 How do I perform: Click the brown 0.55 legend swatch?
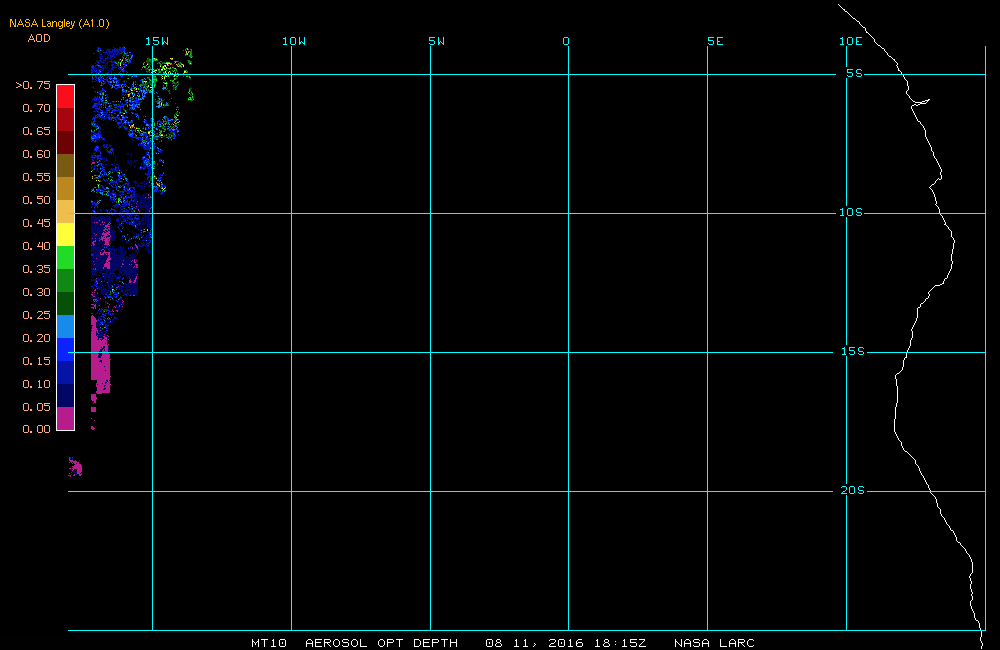(x=66, y=165)
